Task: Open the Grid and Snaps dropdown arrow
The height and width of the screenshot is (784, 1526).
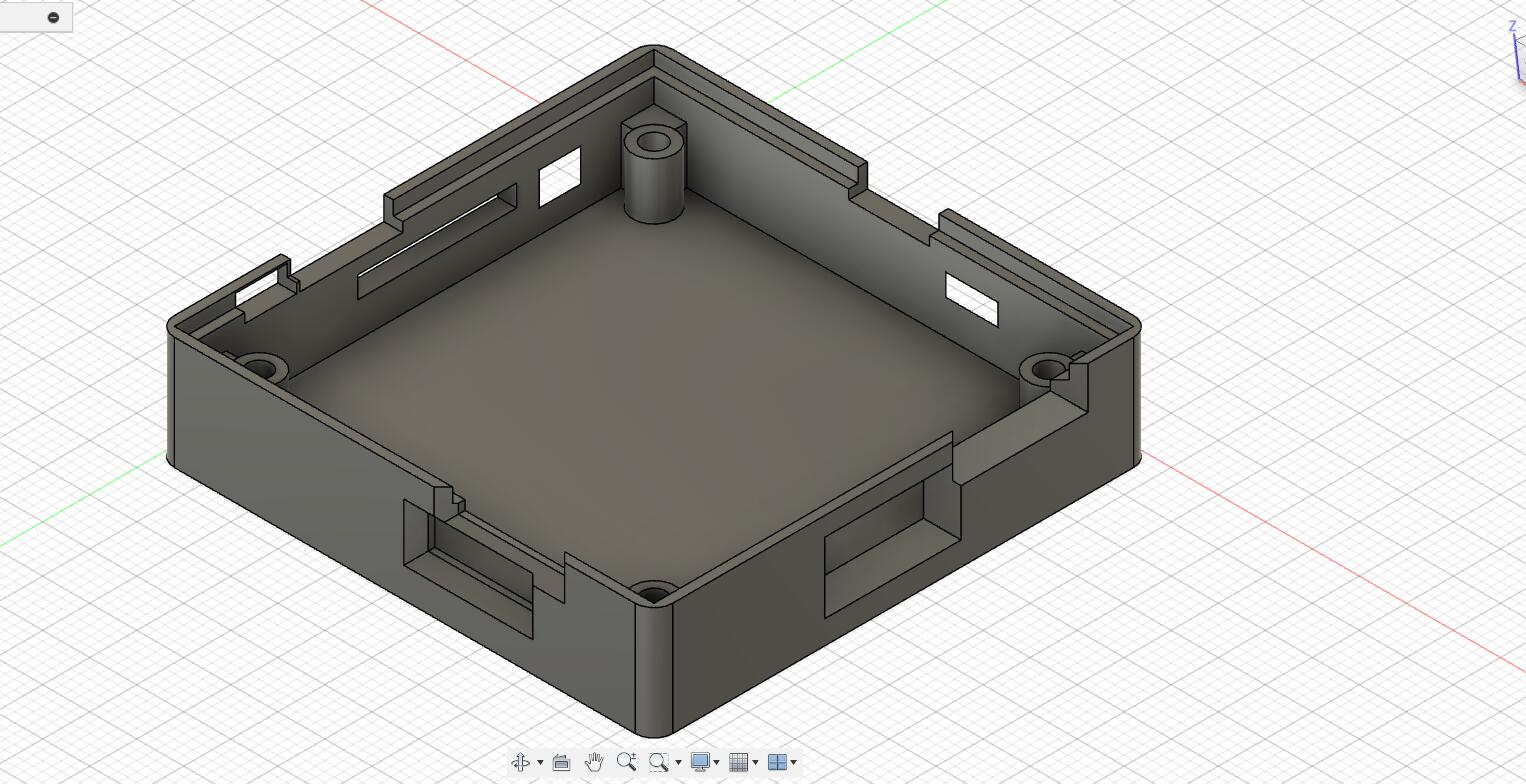Action: [x=755, y=762]
